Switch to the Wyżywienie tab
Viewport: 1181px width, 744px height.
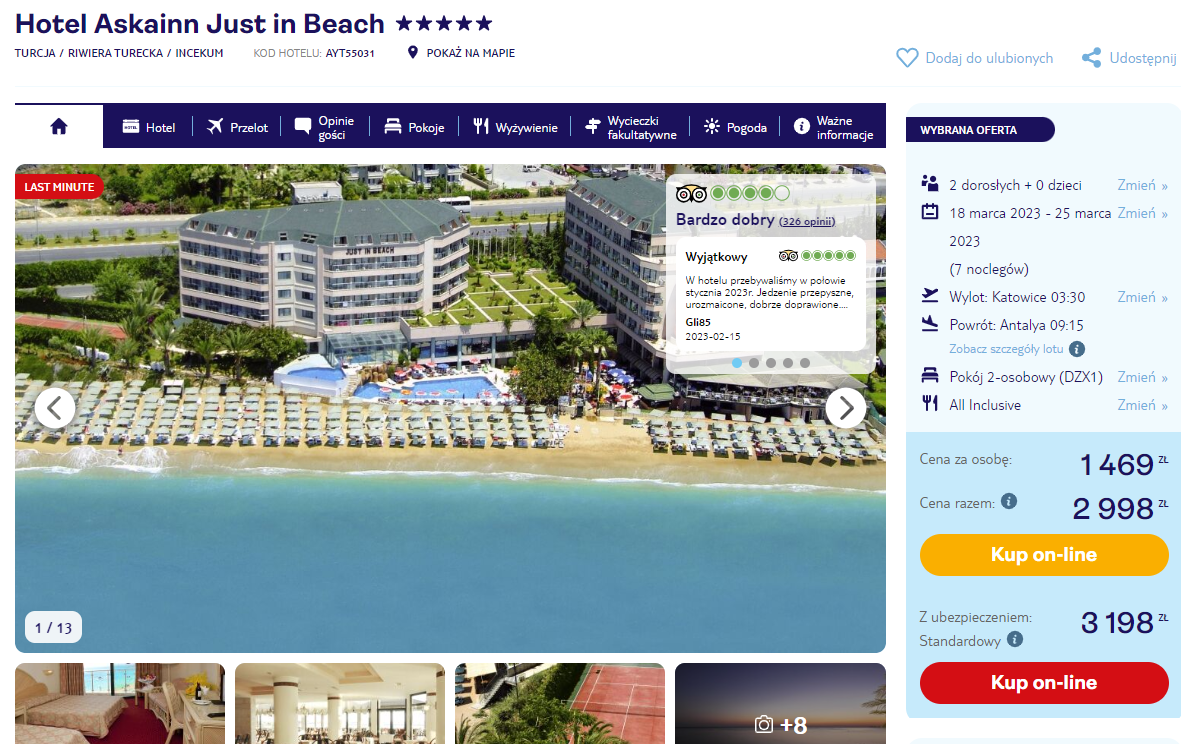(x=515, y=127)
